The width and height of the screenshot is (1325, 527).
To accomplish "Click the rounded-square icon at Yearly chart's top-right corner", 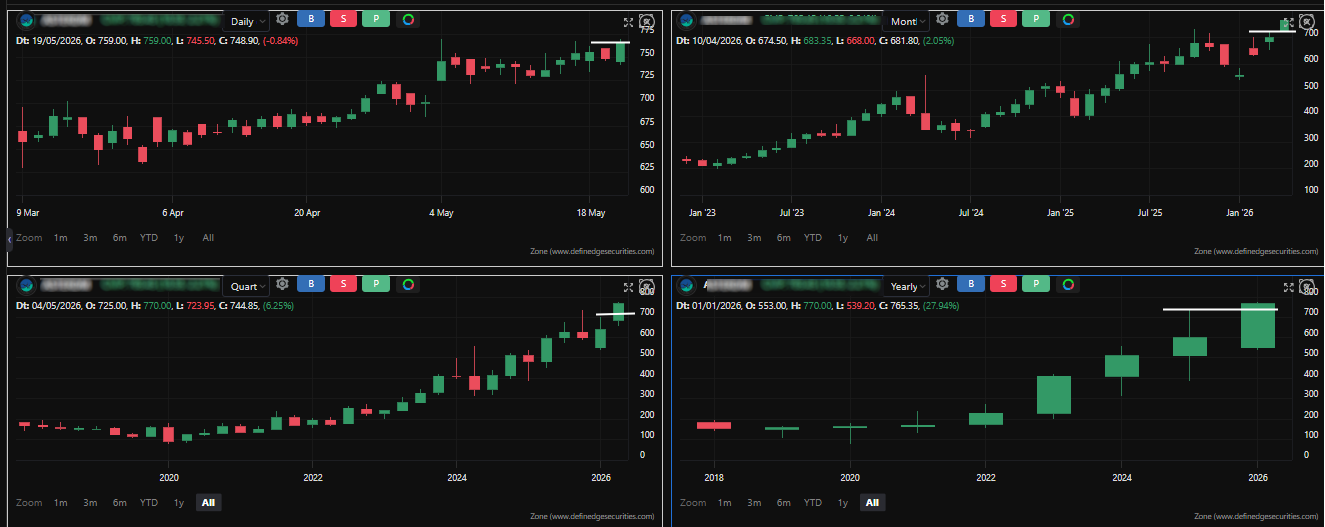I will [1306, 288].
